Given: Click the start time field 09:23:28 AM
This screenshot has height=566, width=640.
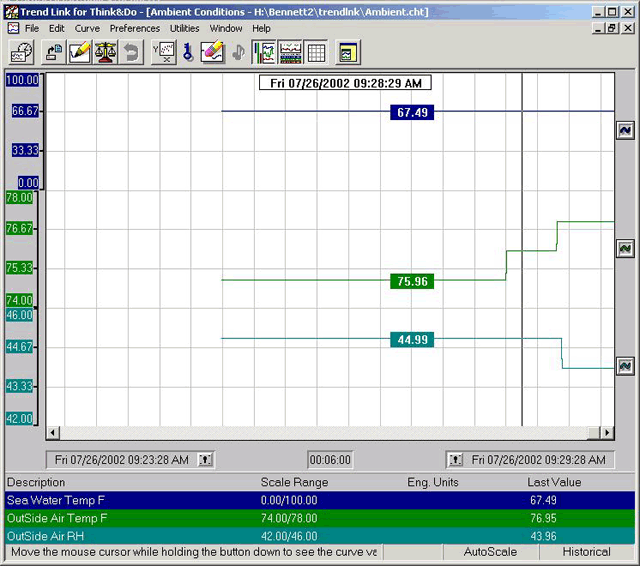Looking at the screenshot, I should [122, 460].
